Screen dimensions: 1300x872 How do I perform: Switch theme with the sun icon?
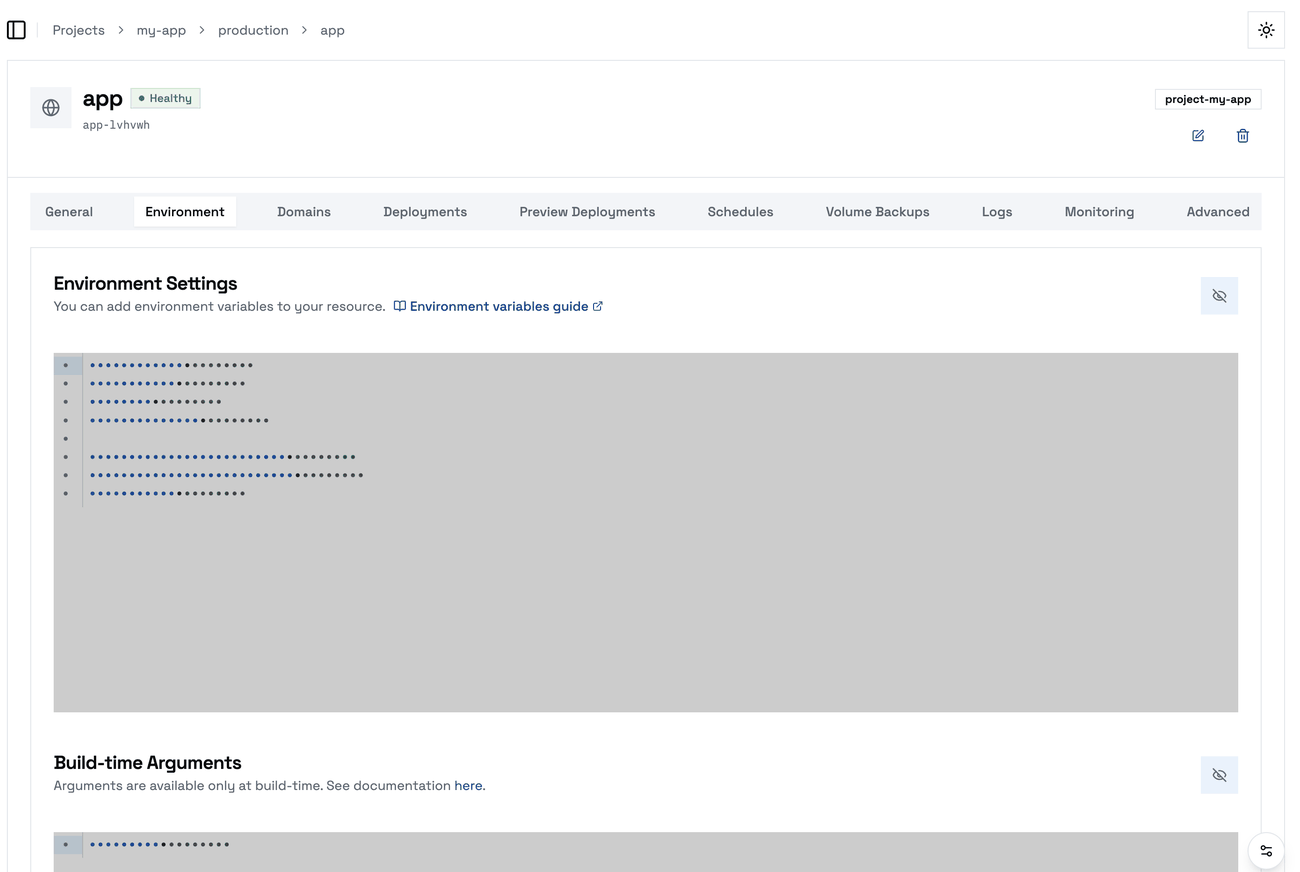(1266, 30)
